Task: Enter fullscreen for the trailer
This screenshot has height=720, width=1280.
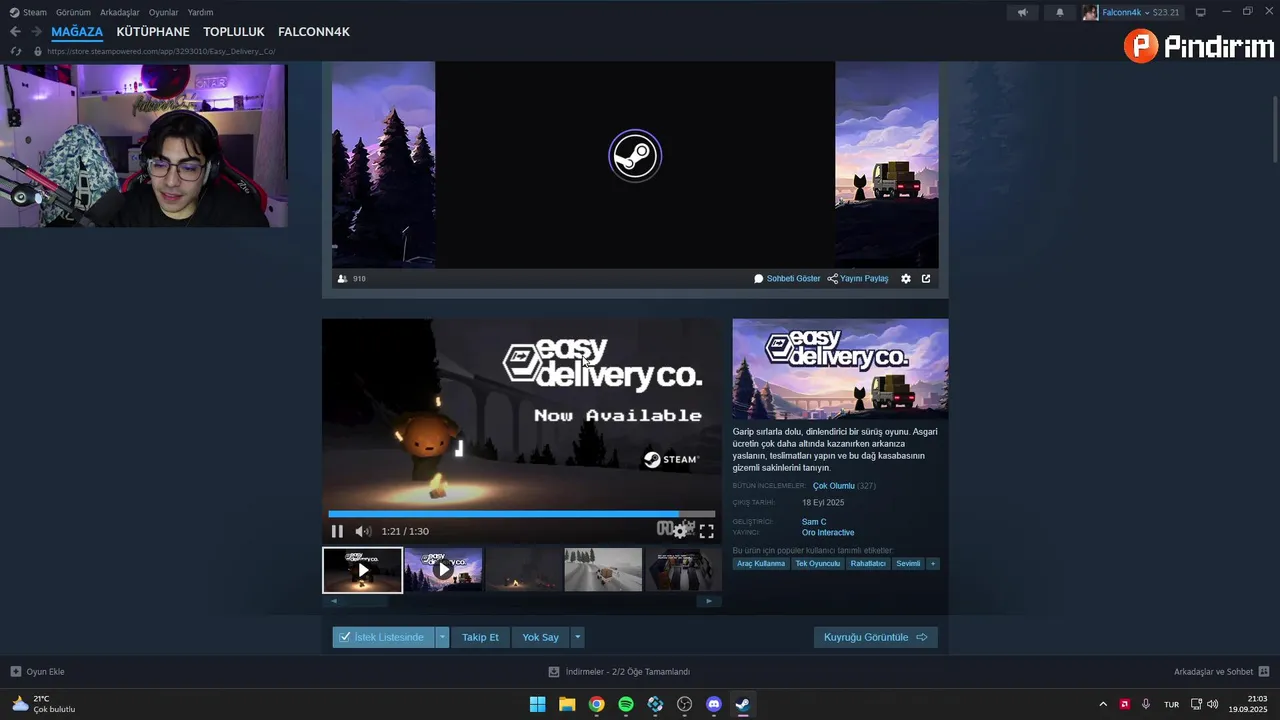Action: coord(706,531)
